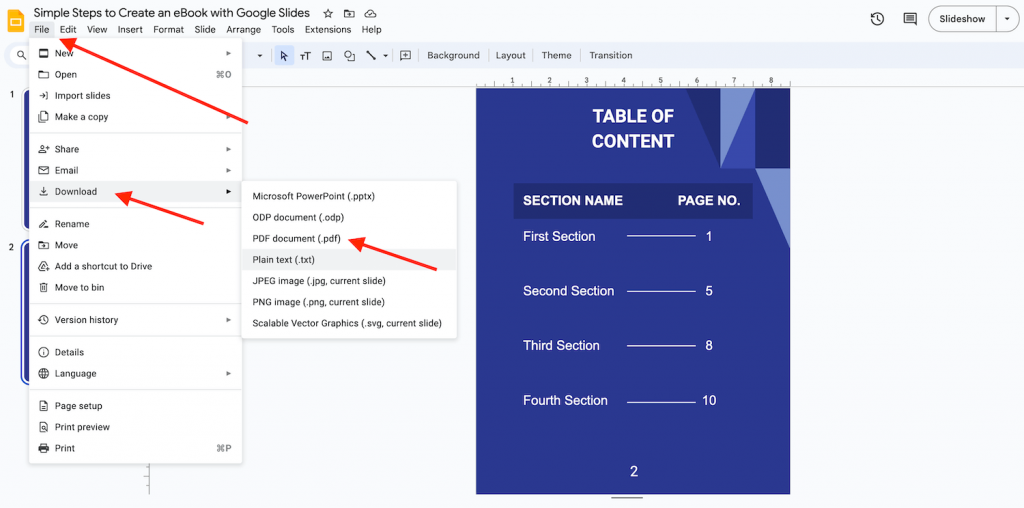This screenshot has height=508, width=1024.
Task: Select the insert image tool
Action: (x=327, y=56)
